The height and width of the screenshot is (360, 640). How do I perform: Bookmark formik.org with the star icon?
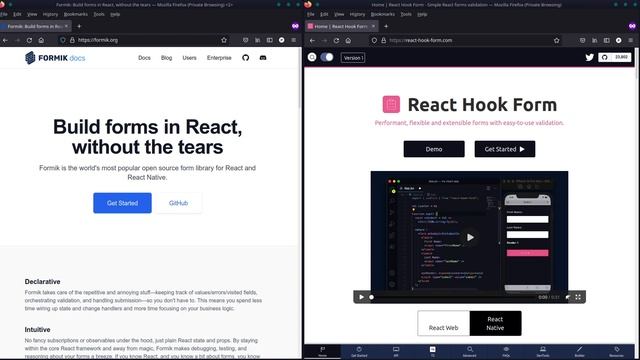point(224,40)
